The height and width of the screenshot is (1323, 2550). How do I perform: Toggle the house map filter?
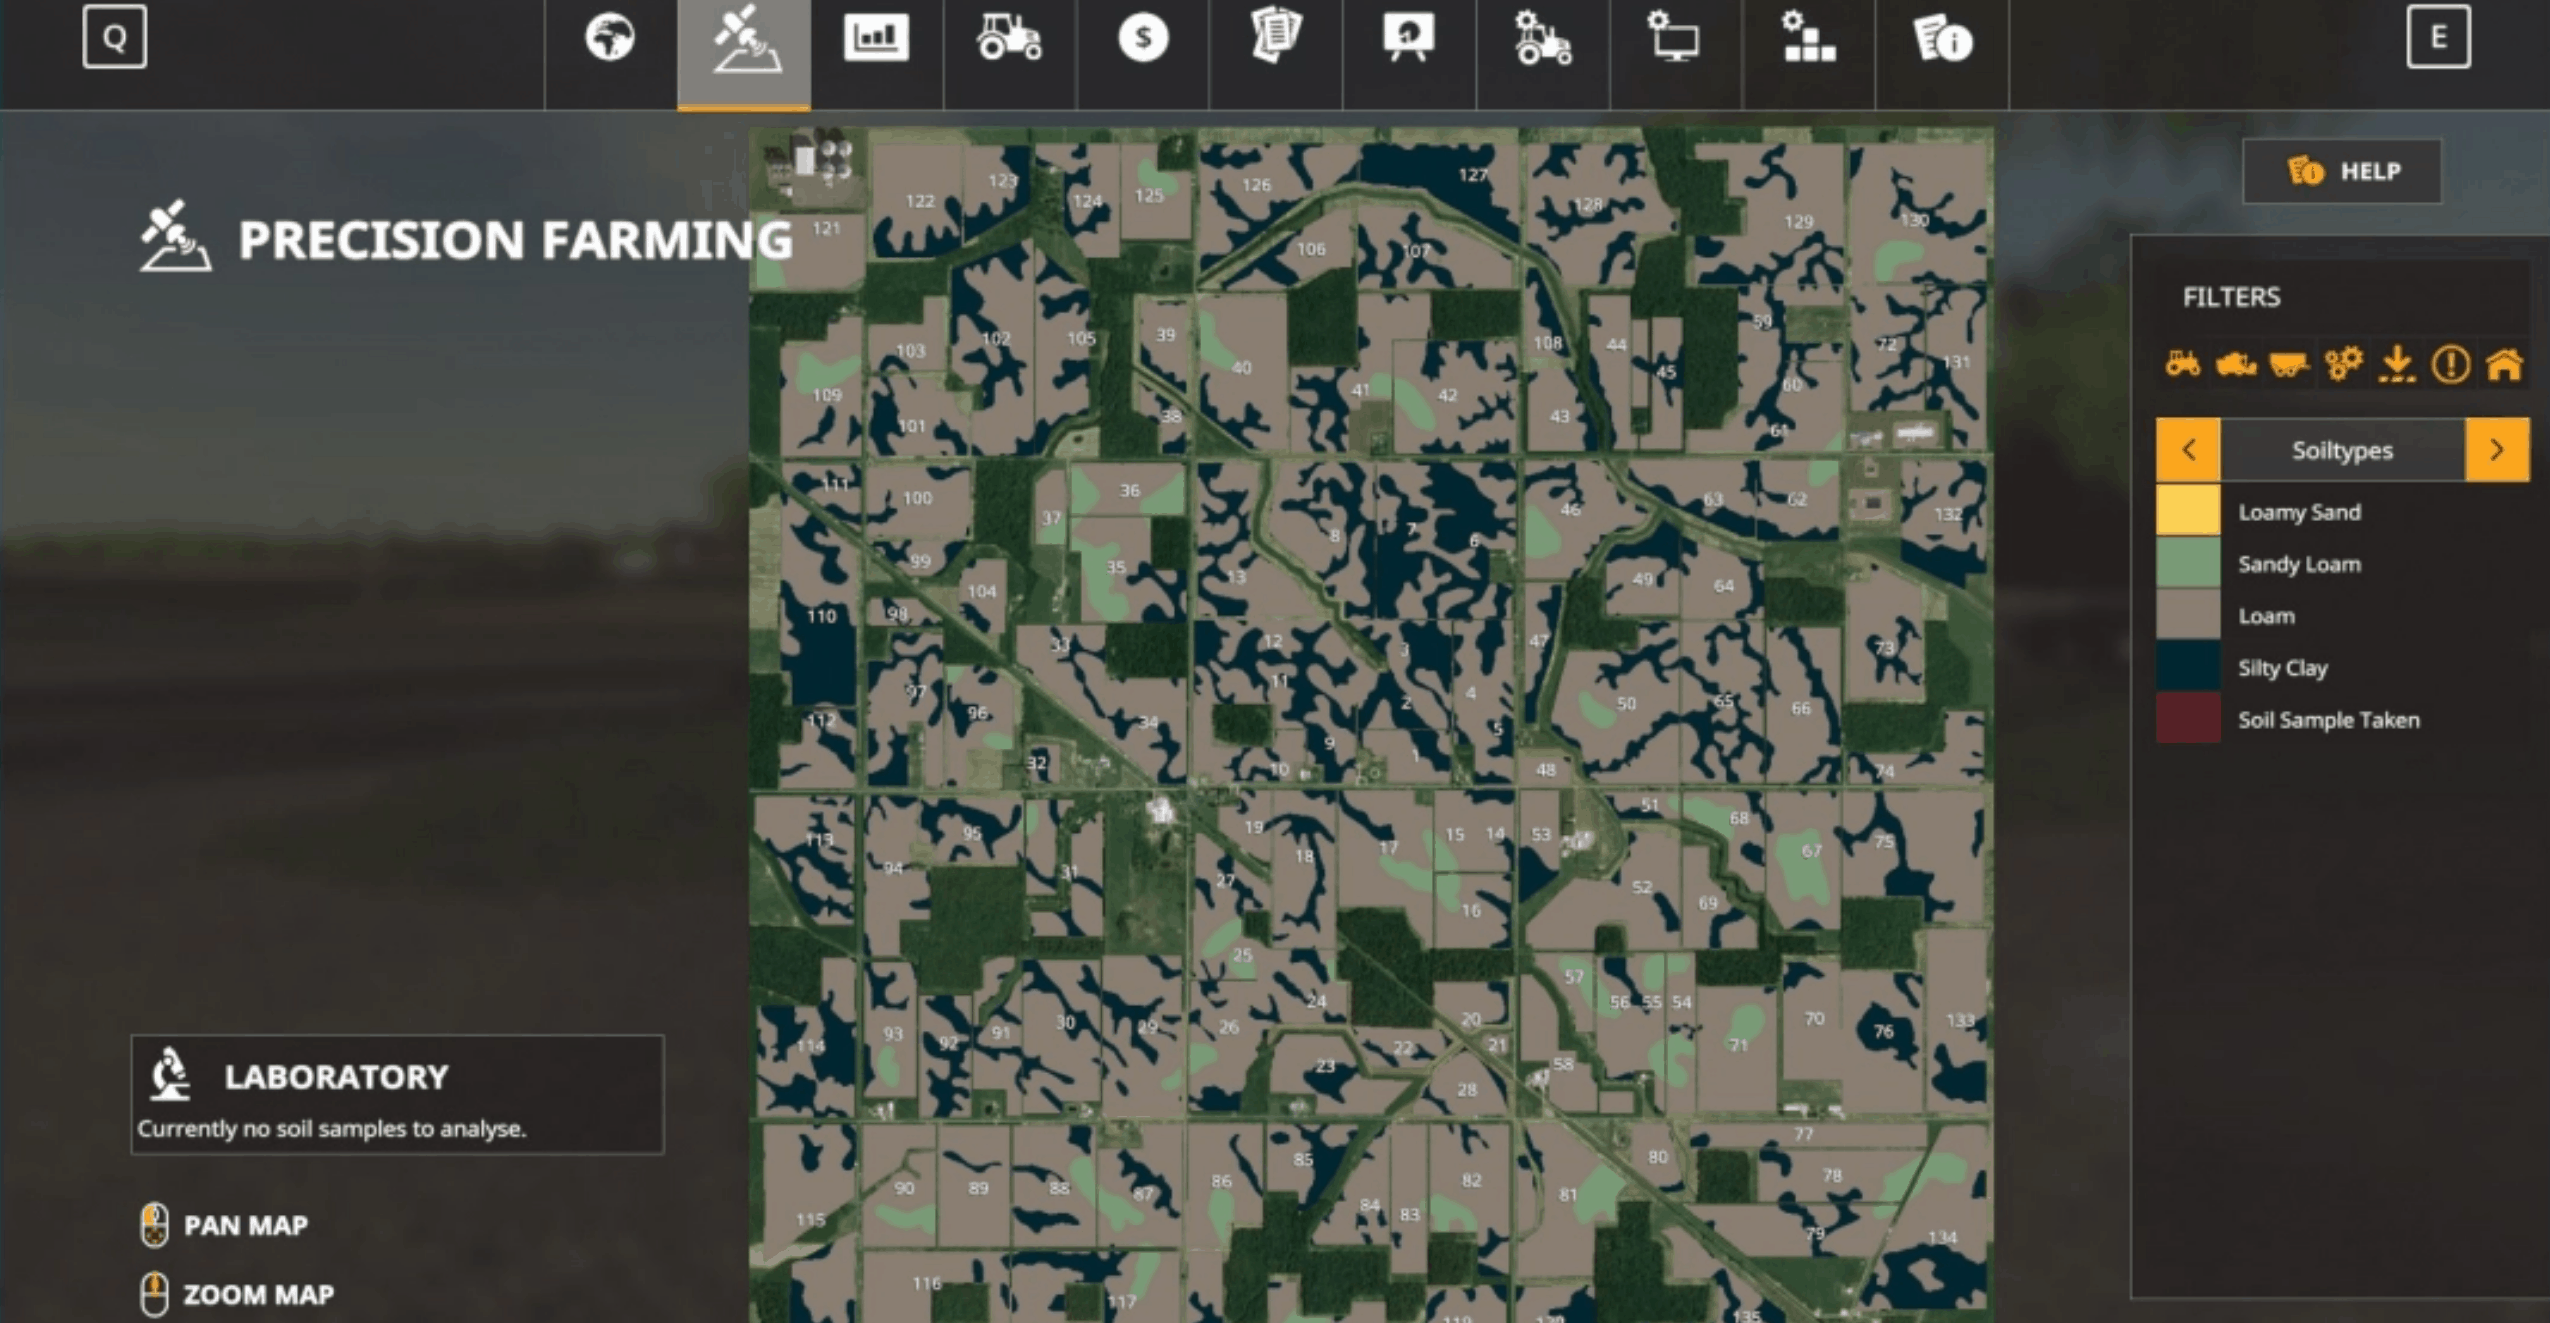[2504, 364]
